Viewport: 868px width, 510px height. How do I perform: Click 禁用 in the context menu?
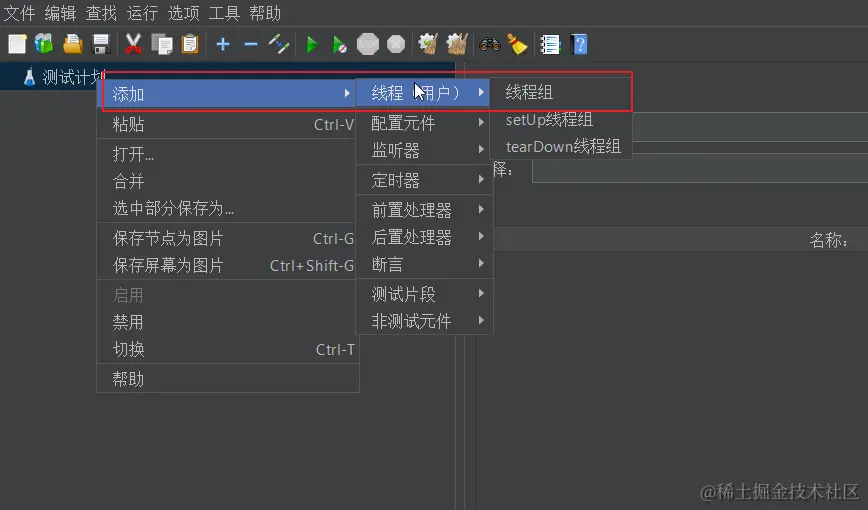click(227, 322)
